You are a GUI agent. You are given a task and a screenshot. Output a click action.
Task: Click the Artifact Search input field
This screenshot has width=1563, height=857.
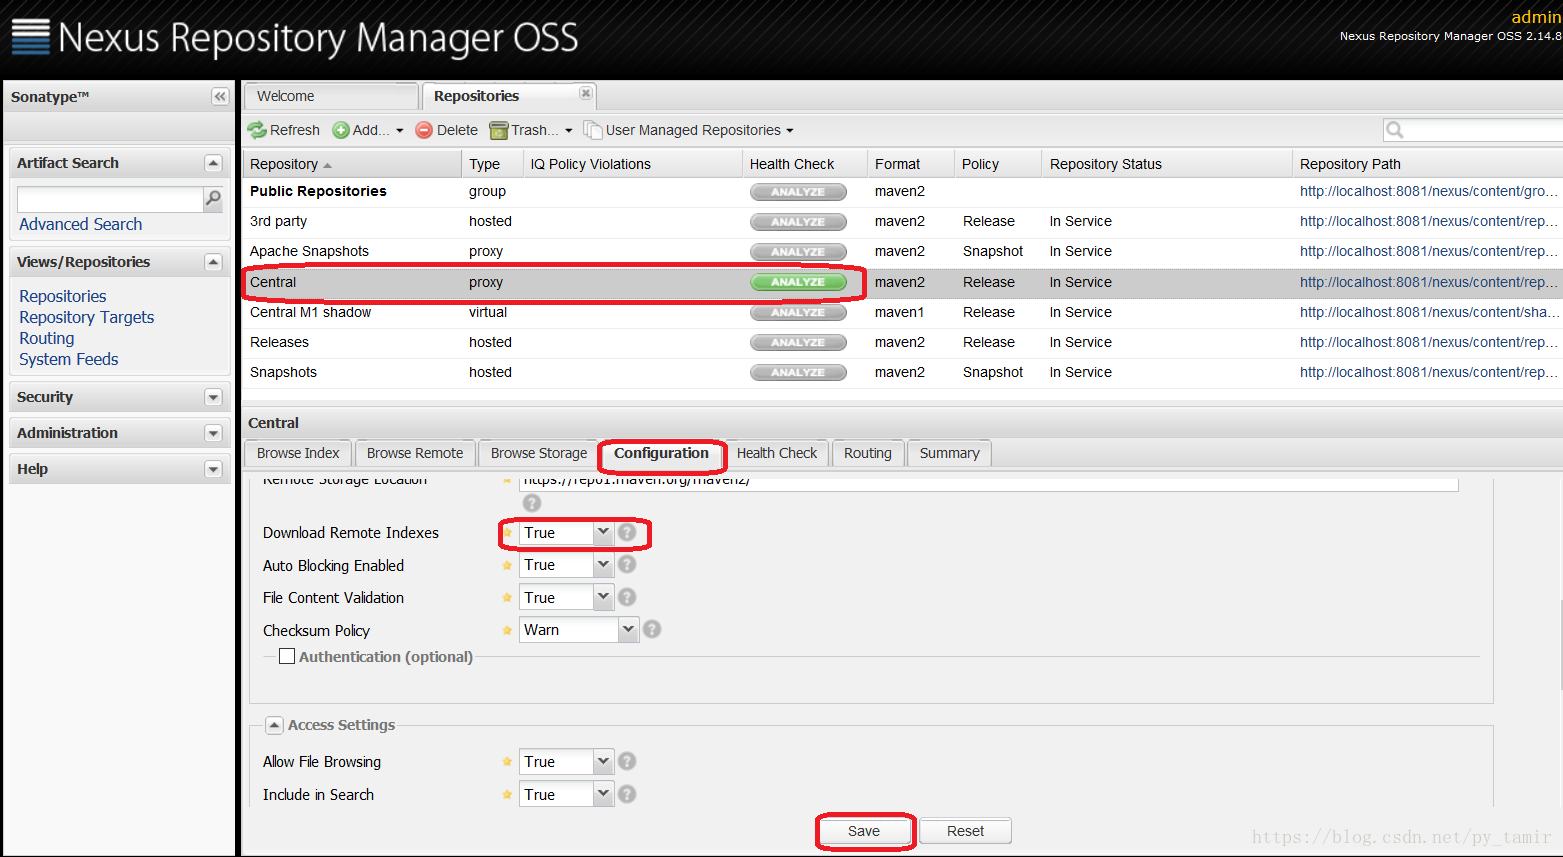click(110, 199)
